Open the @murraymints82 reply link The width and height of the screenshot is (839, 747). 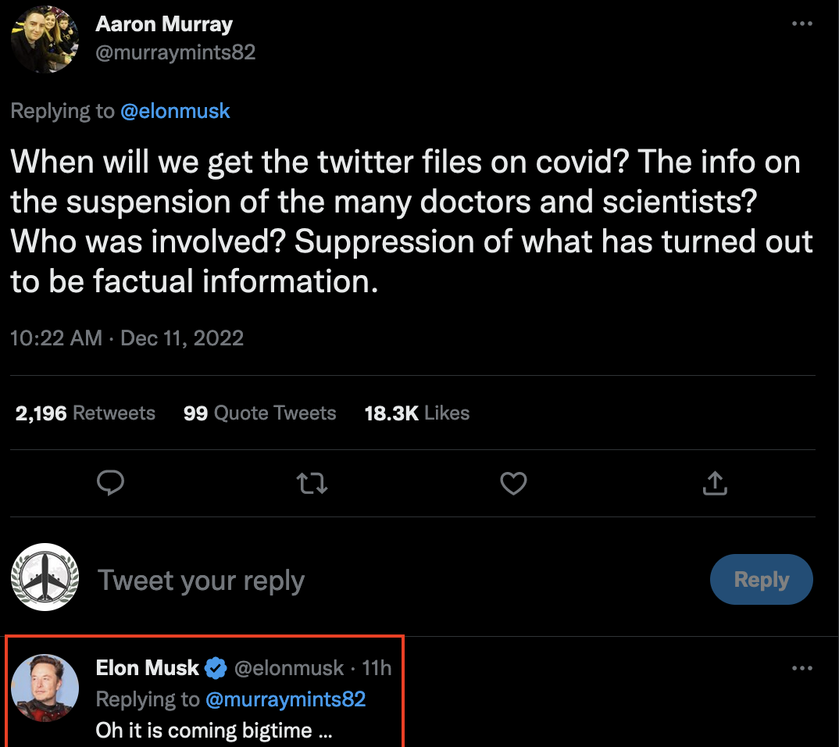coord(285,699)
